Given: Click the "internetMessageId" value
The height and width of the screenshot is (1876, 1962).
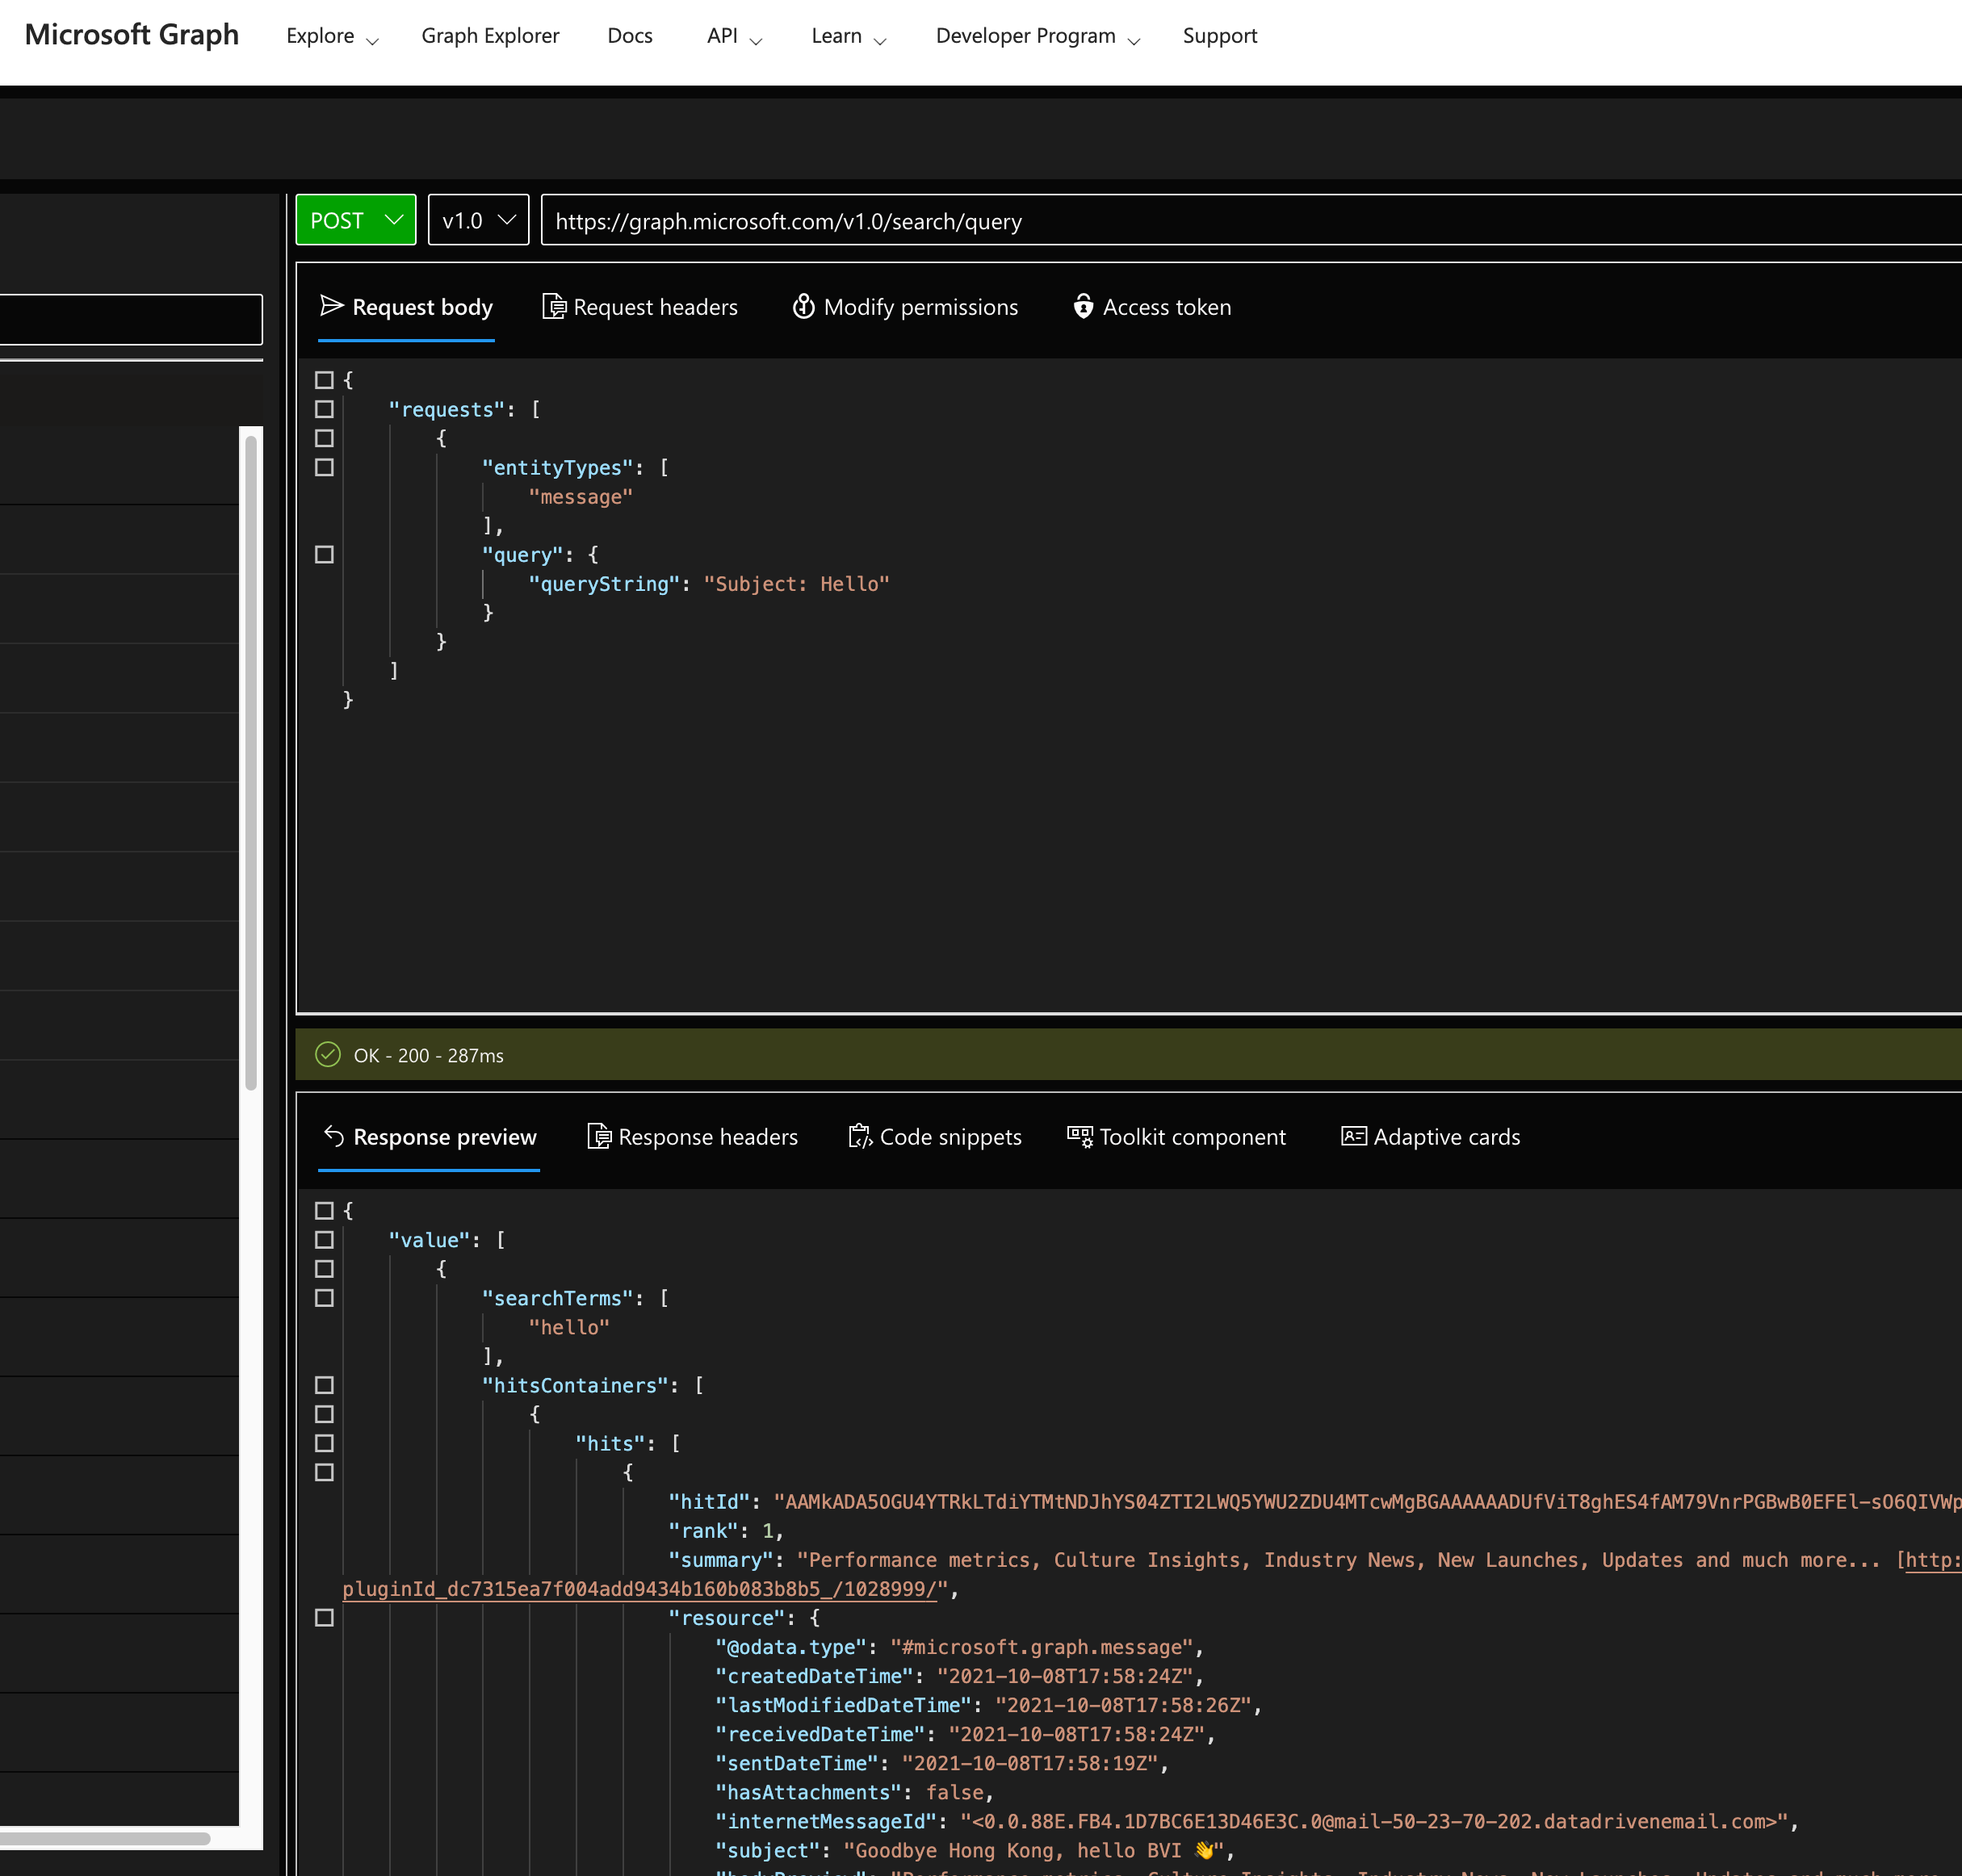Looking at the screenshot, I should [1374, 1821].
